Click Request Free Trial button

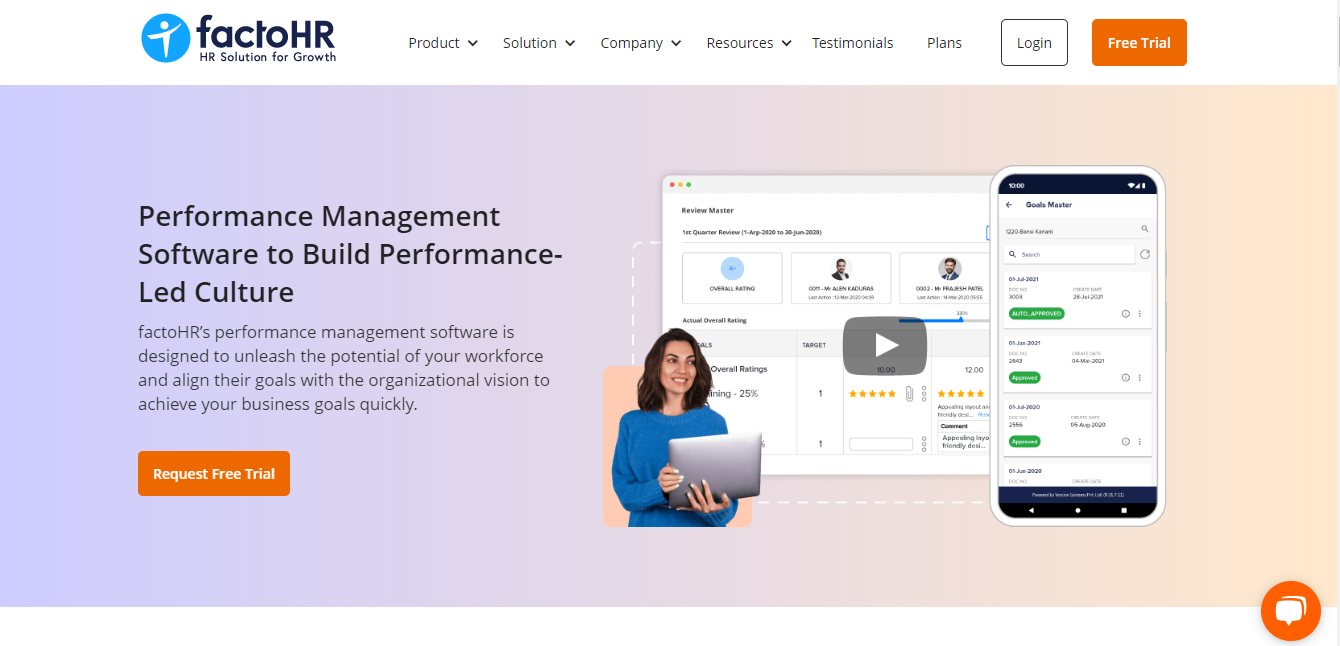(214, 474)
